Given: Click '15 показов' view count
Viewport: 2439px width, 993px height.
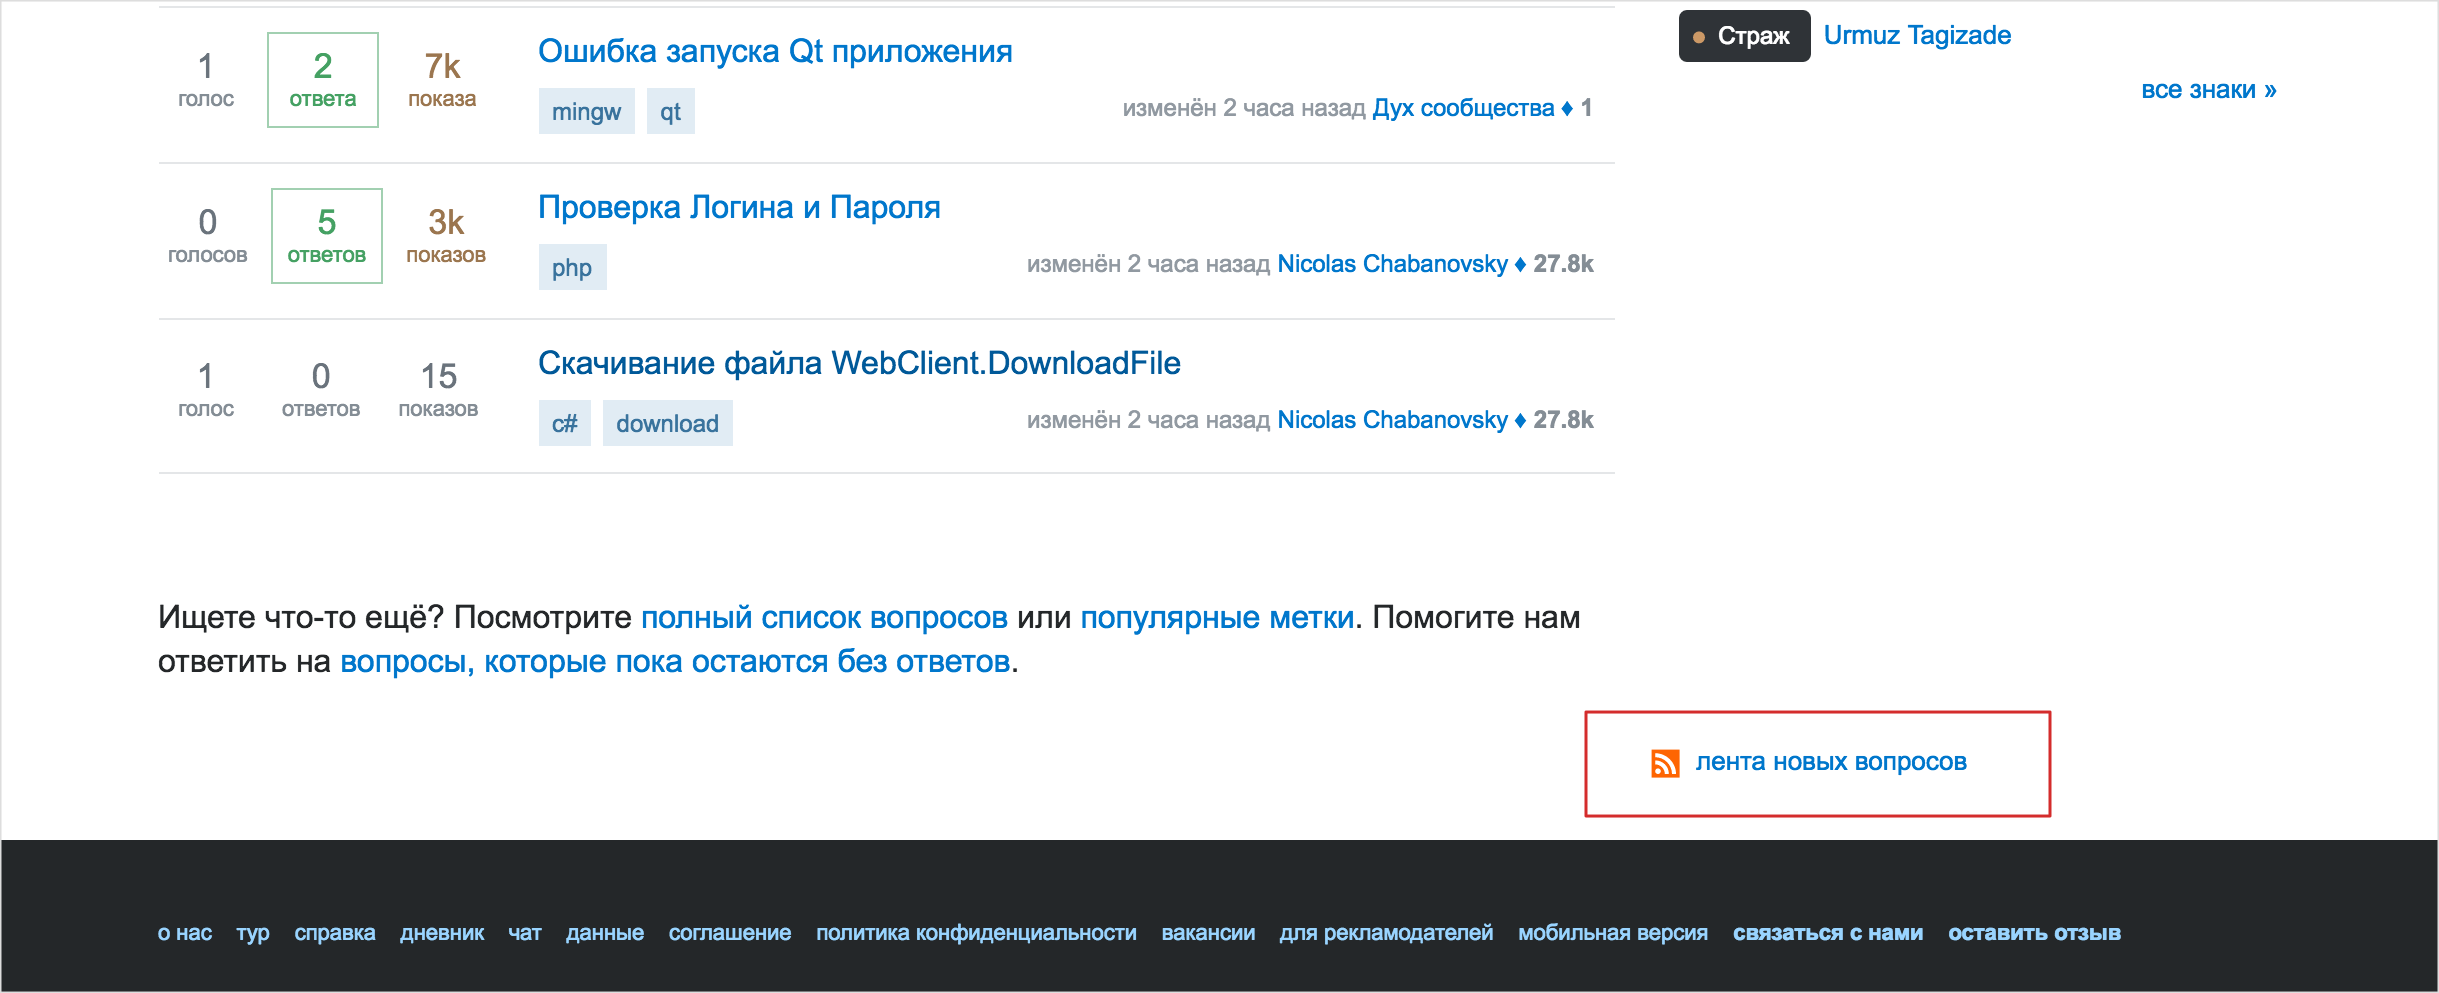Looking at the screenshot, I should pos(438,390).
